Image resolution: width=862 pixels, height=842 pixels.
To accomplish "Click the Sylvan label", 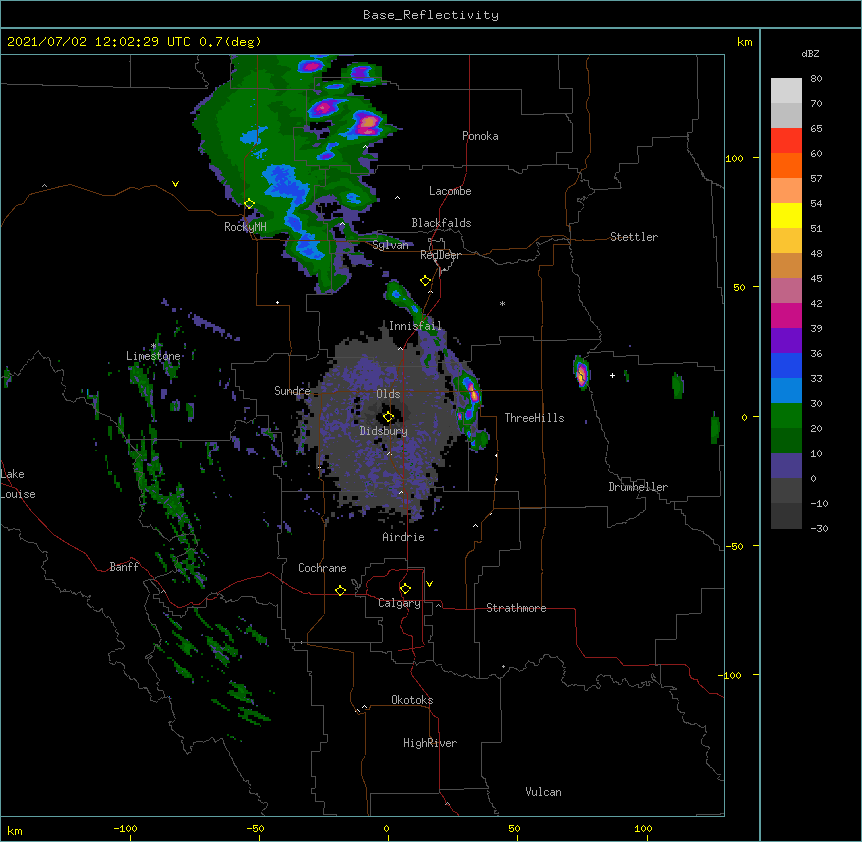I will [390, 245].
